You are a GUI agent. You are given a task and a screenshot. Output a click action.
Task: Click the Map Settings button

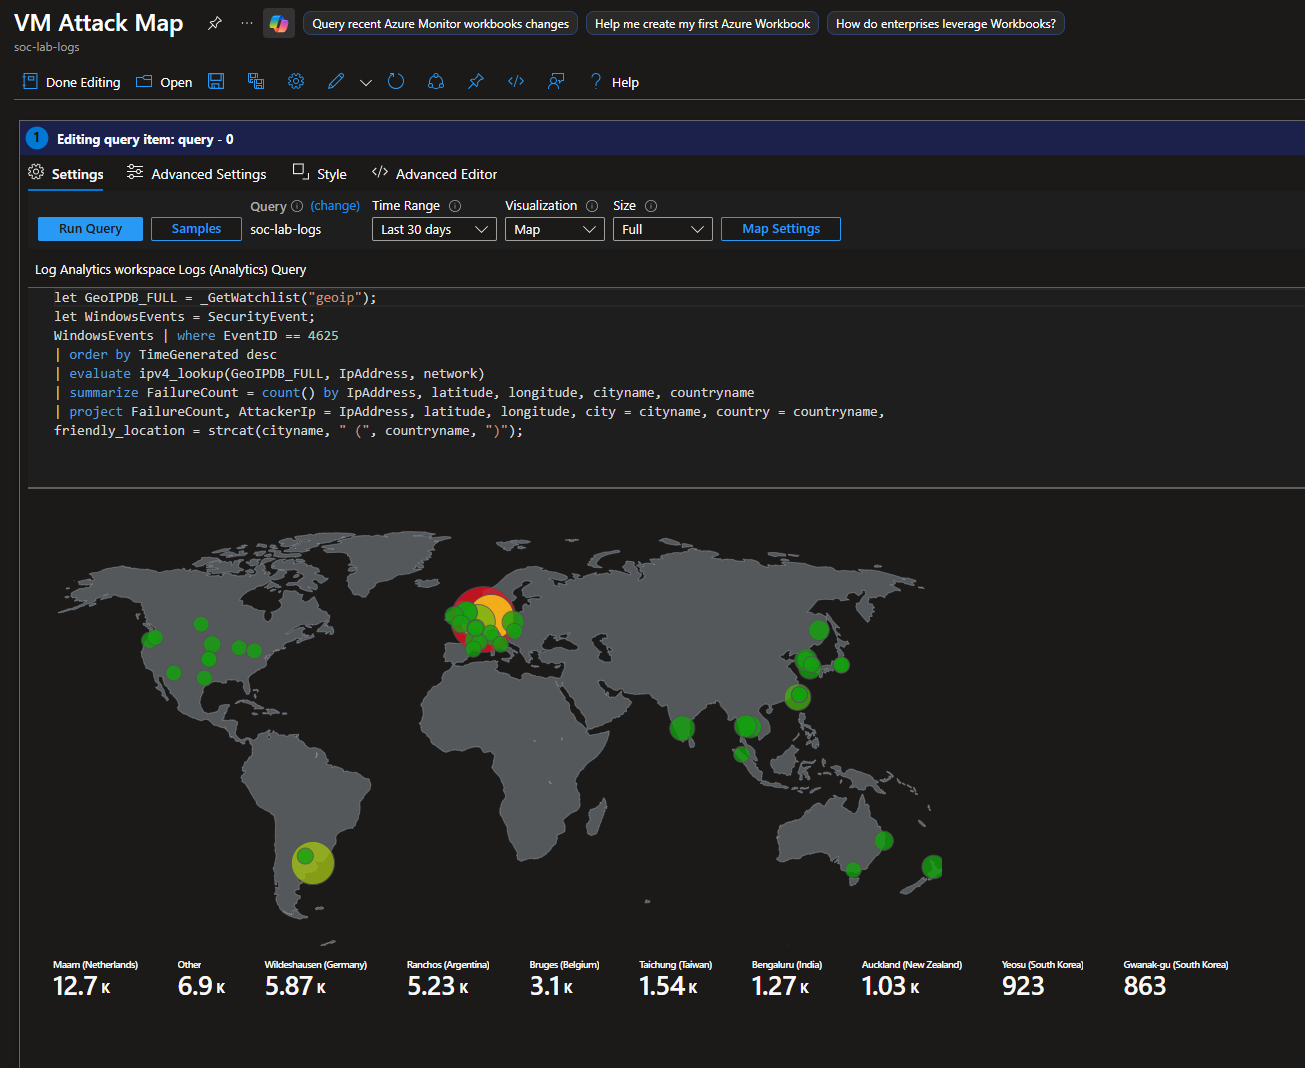(x=780, y=229)
